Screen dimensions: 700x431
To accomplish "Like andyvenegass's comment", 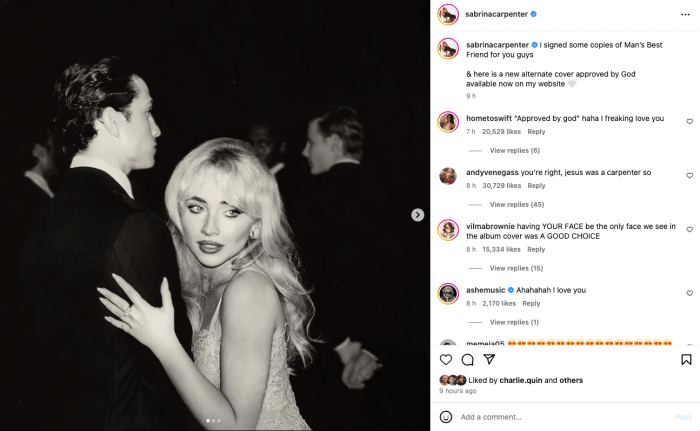I will point(689,176).
